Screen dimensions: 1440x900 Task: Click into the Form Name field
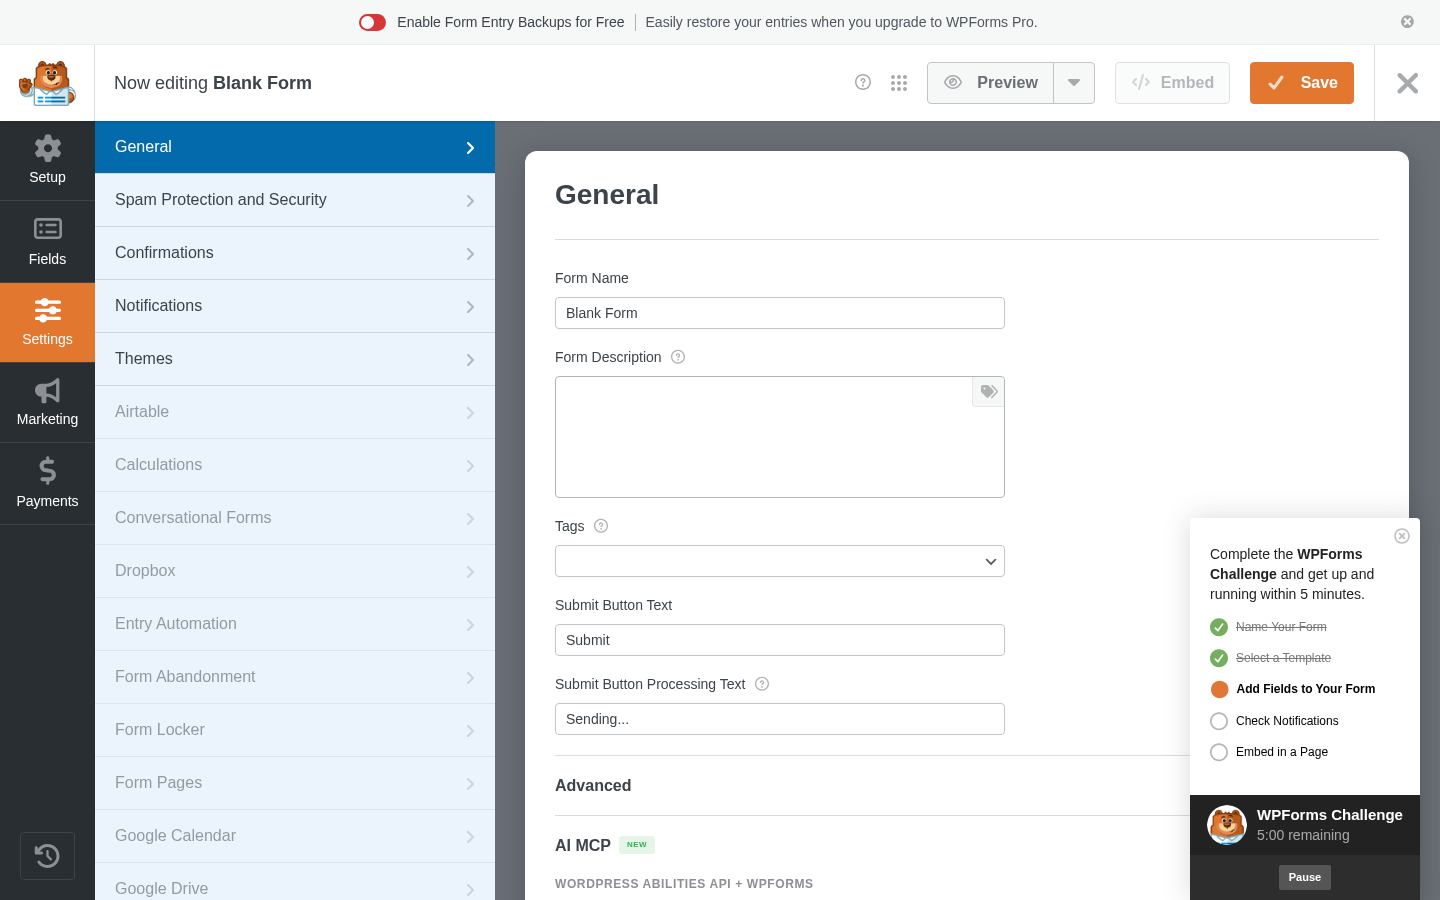tap(780, 313)
